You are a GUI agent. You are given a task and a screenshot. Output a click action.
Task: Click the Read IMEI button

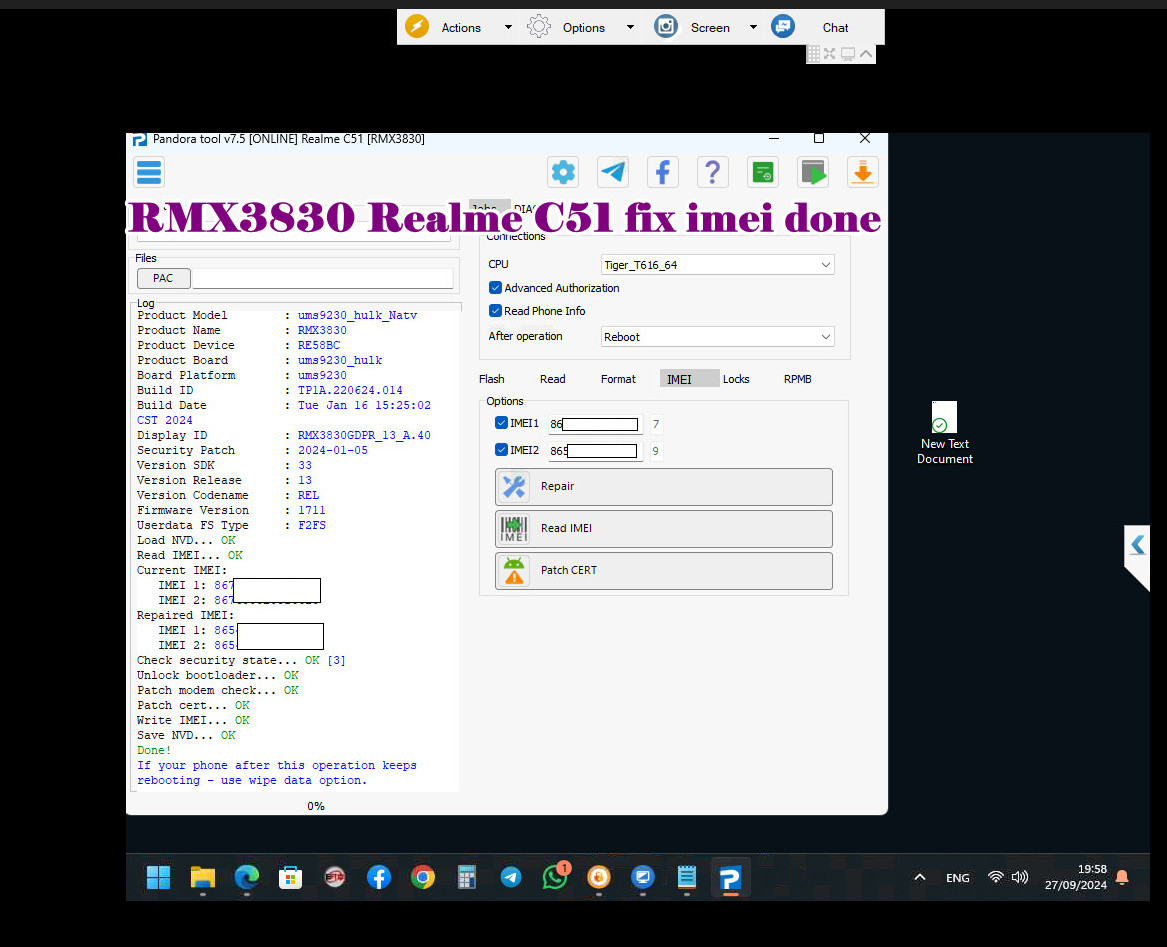(663, 529)
